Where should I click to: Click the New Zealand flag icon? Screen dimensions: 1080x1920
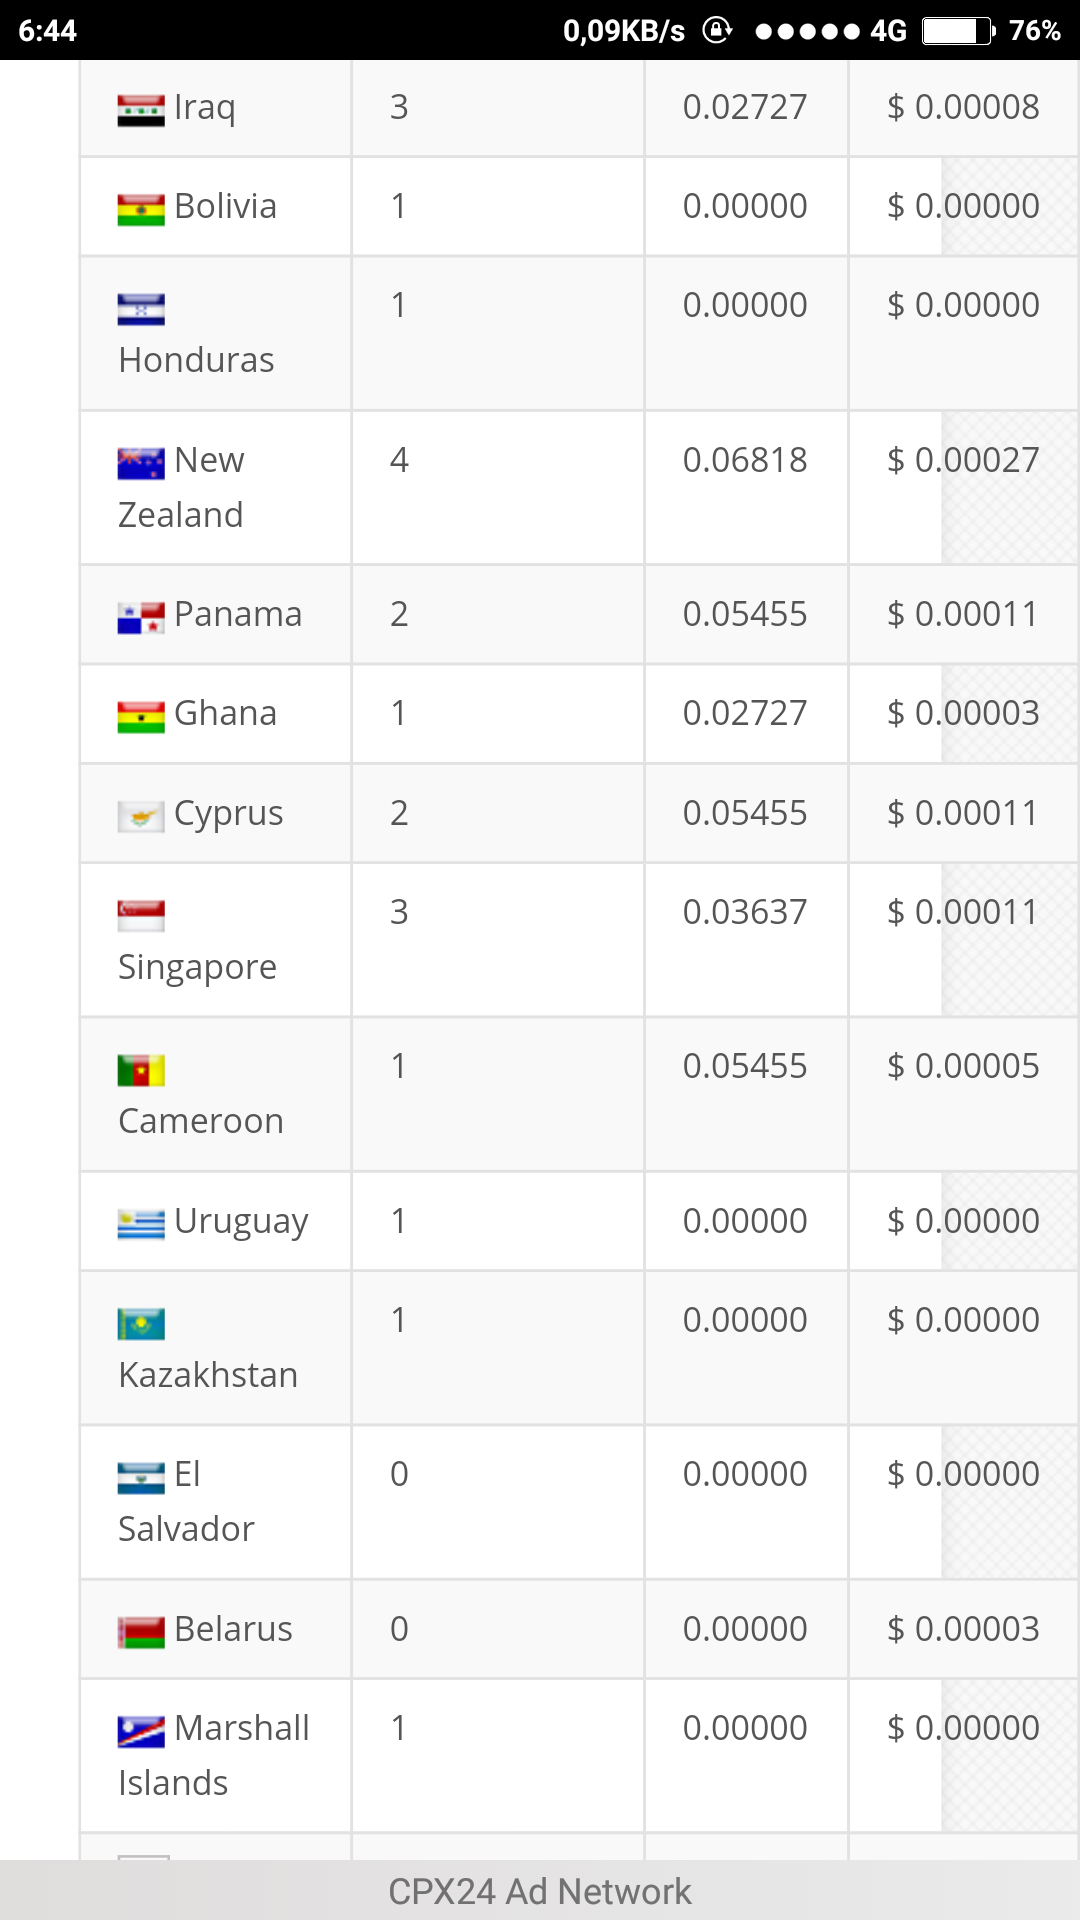(x=141, y=464)
